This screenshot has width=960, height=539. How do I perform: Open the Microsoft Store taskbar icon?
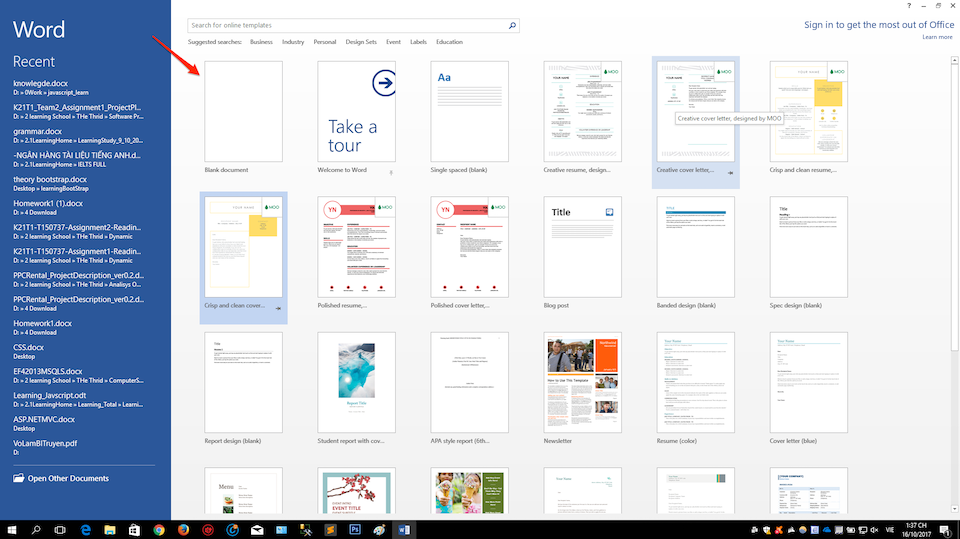[x=134, y=530]
